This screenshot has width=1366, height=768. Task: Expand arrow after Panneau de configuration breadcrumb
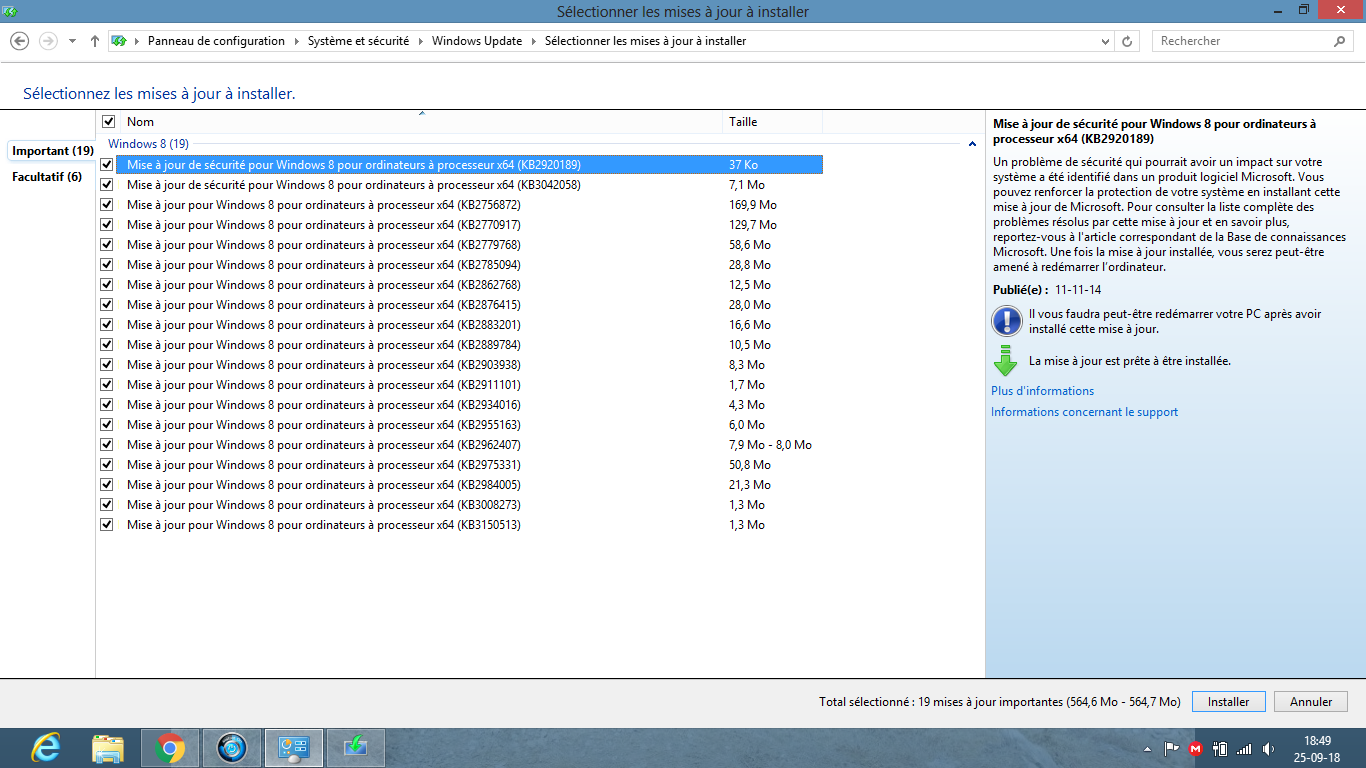pos(296,41)
